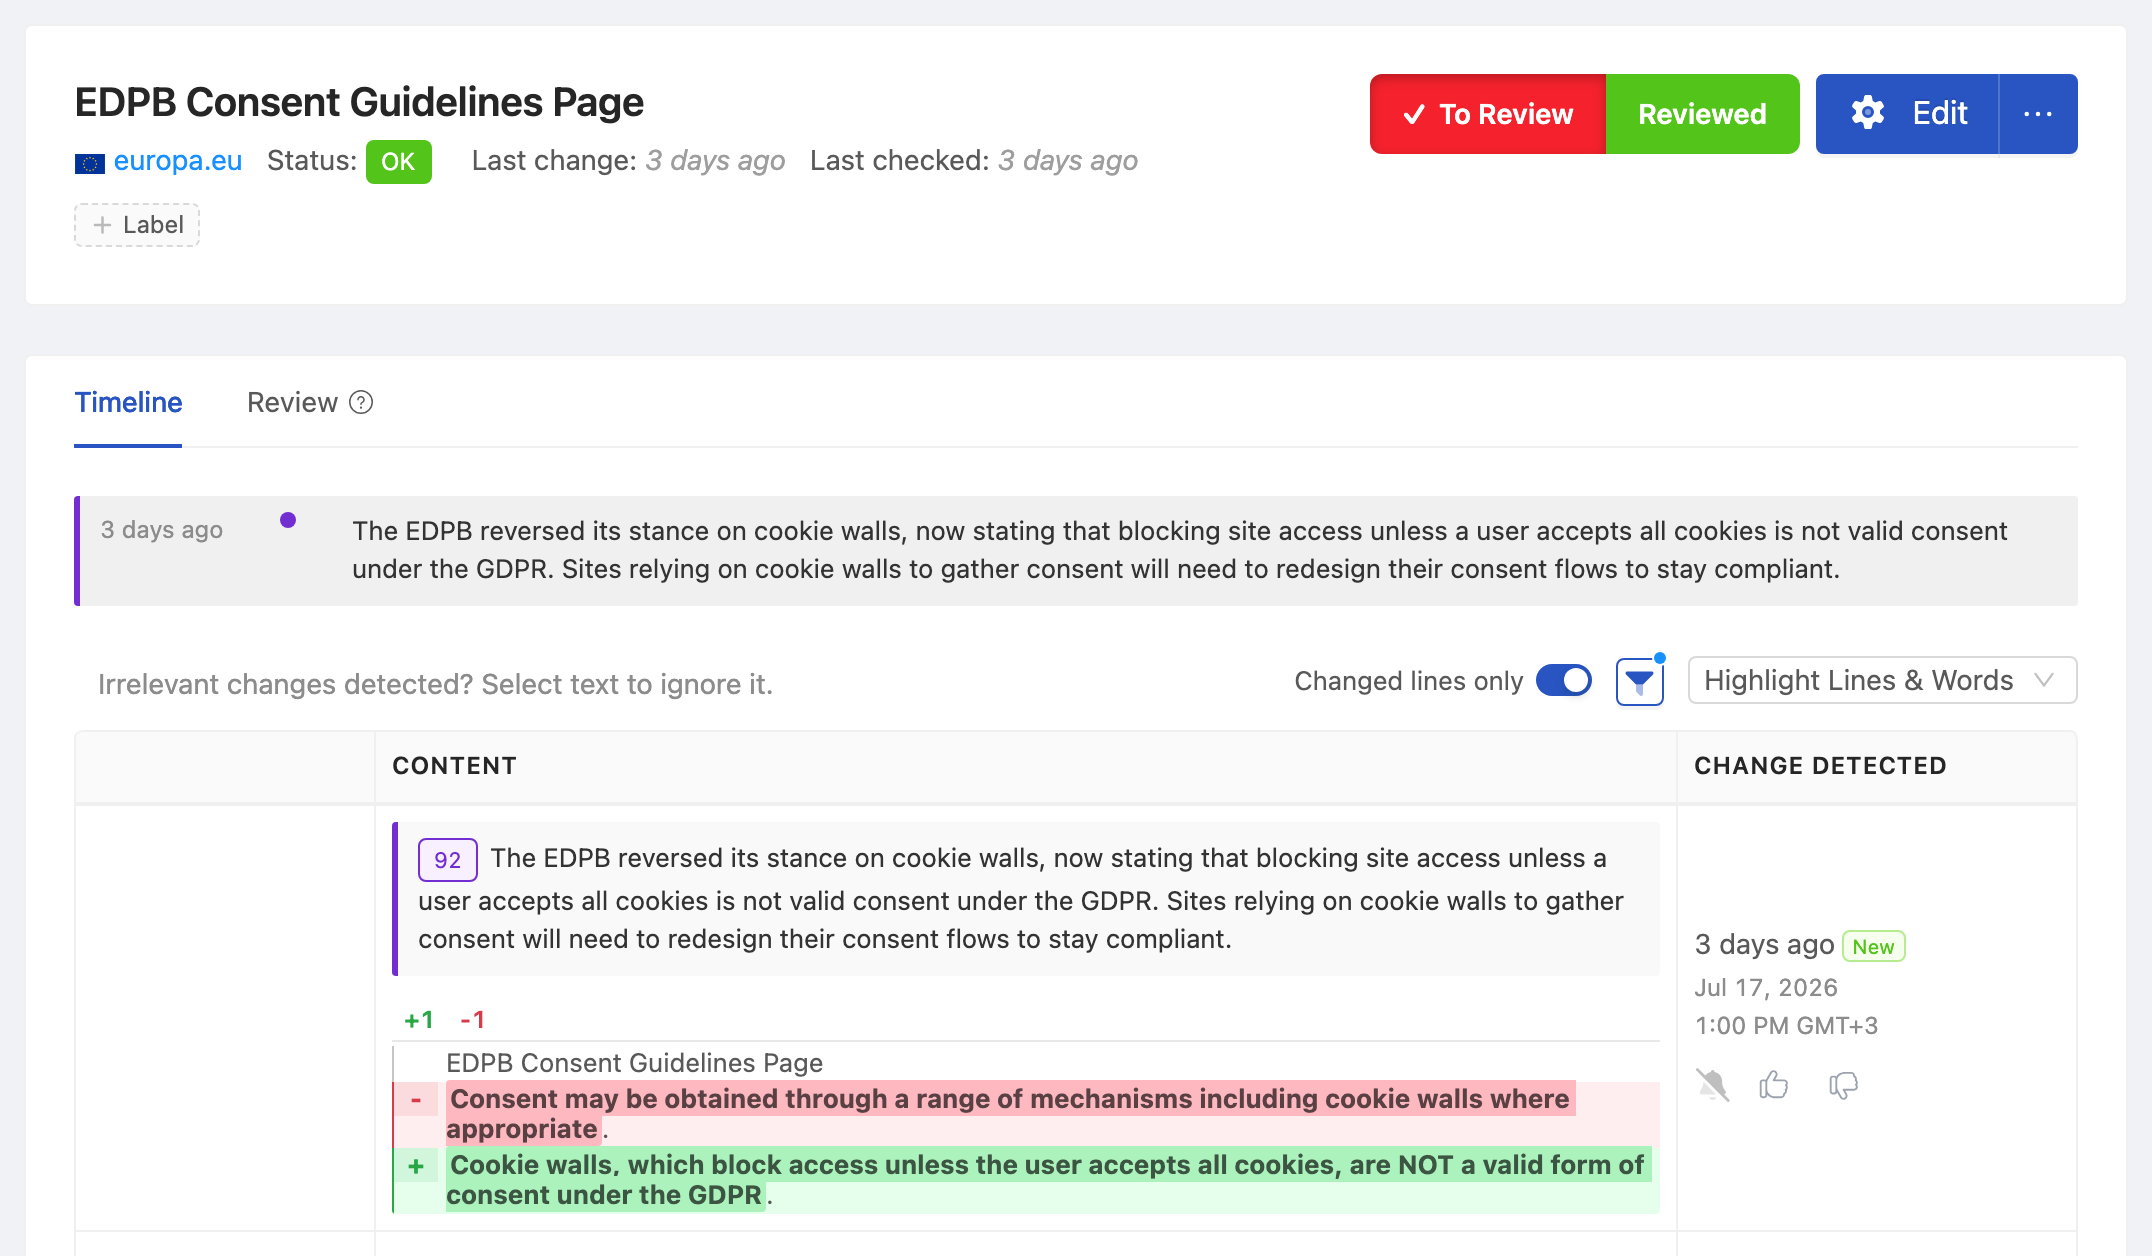Screen dimensions: 2152x1256
Task: Add a Label to the page
Action: coord(137,225)
